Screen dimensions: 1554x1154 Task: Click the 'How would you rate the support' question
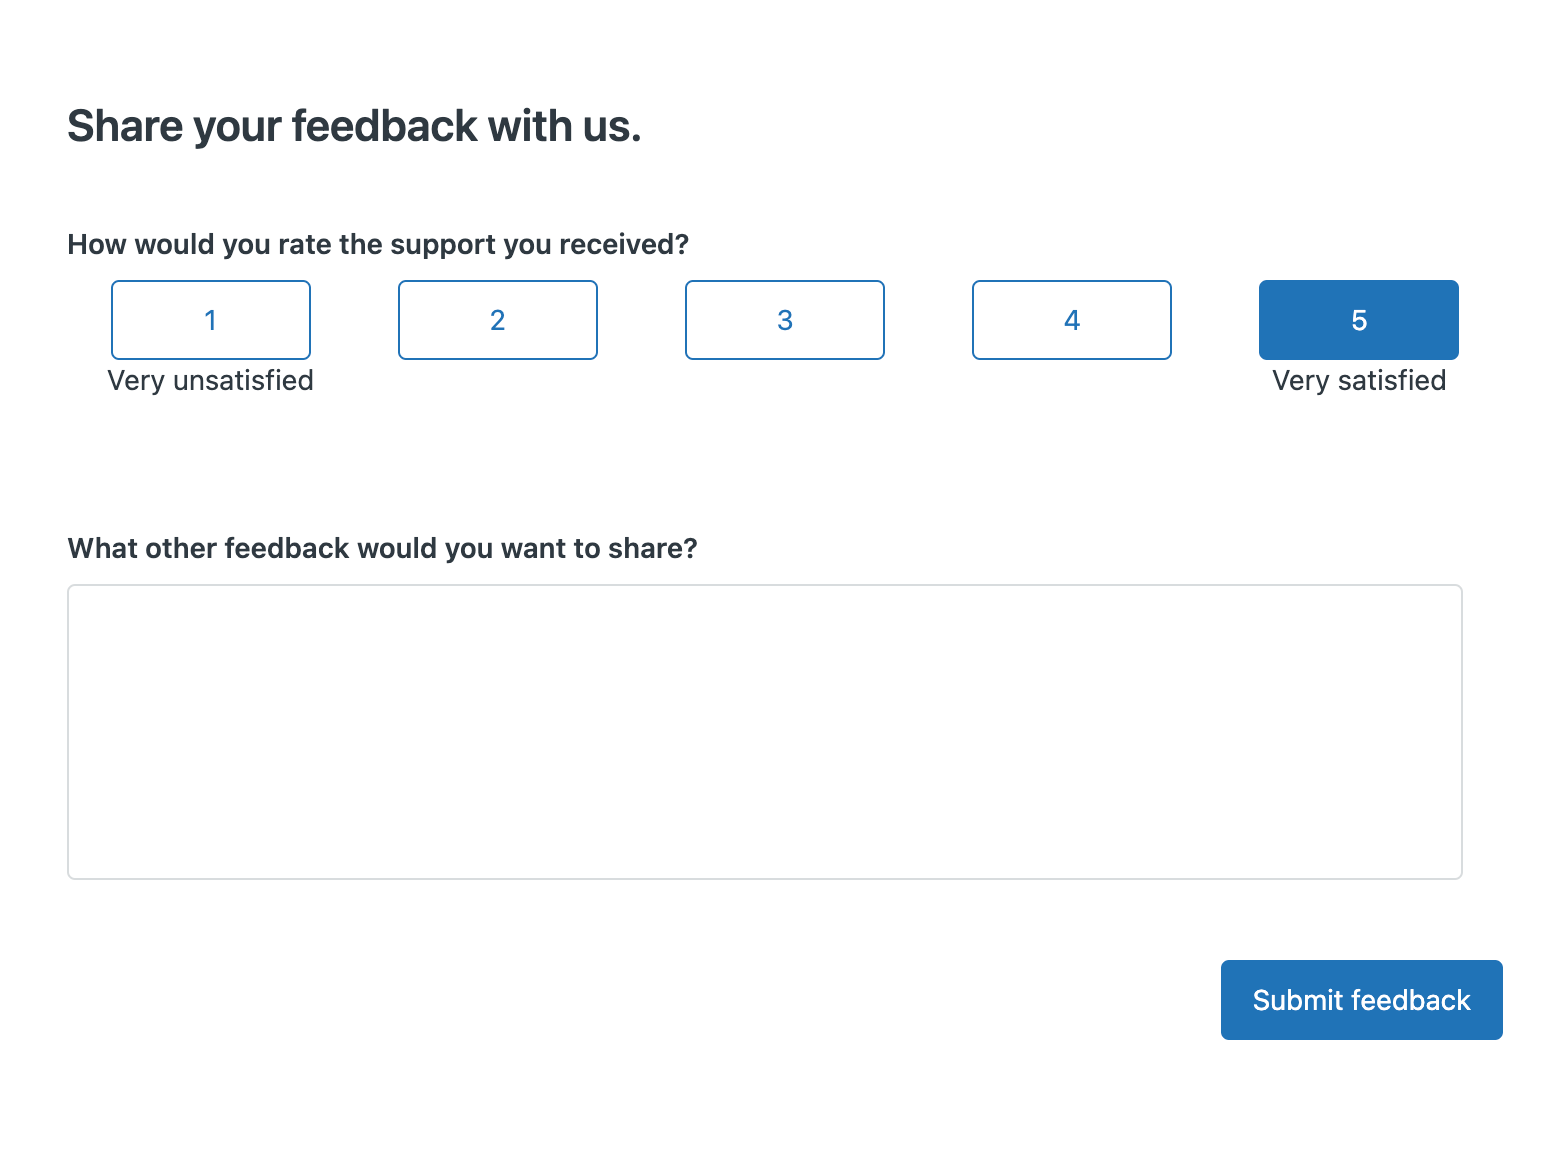click(378, 245)
